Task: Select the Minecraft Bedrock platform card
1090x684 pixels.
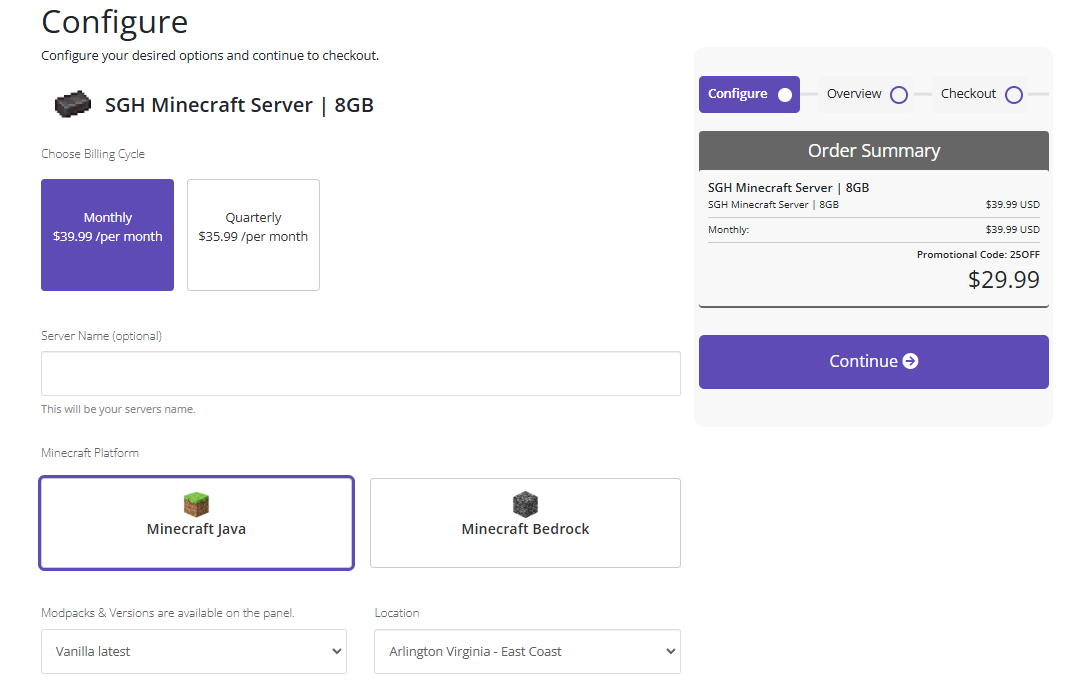Action: [x=525, y=522]
